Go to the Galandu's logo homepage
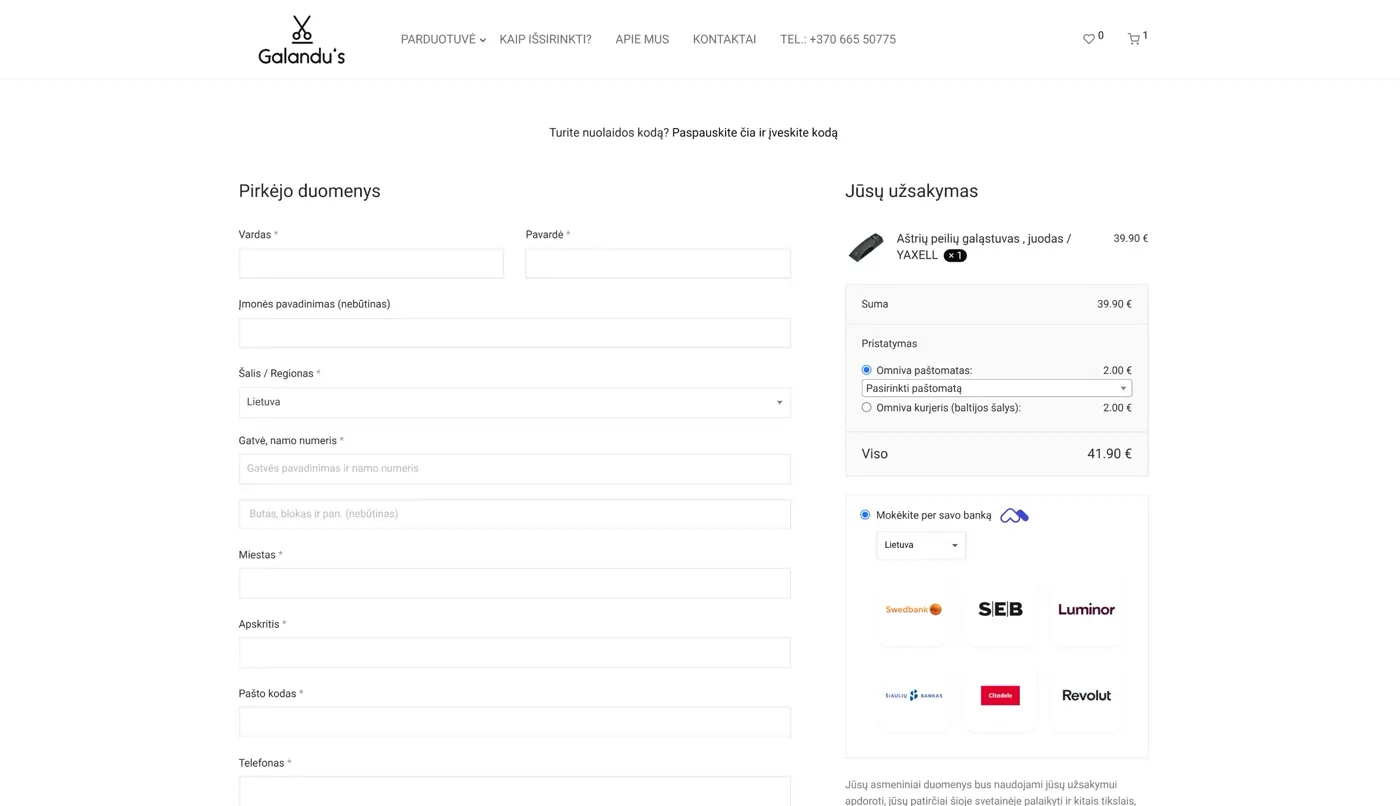This screenshot has width=1400, height=806. coord(301,40)
